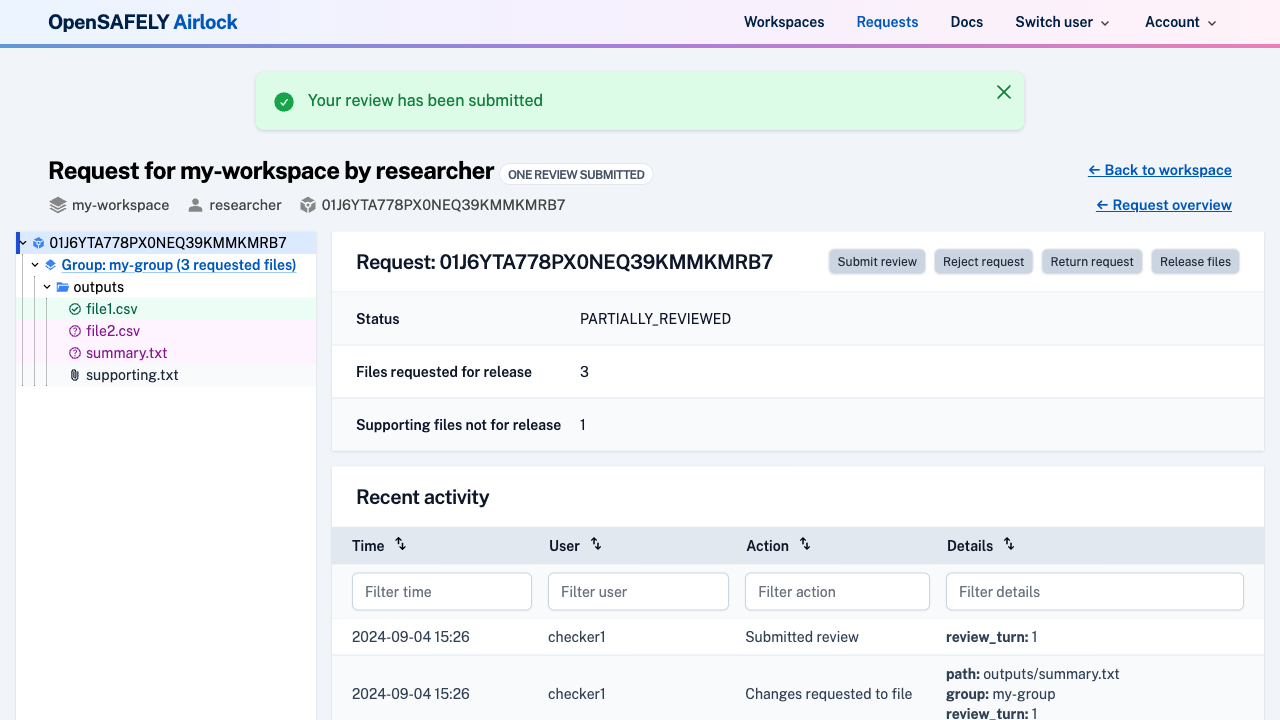The height and width of the screenshot is (720, 1280).
Task: Click the green success checkmark icon
Action: pyautogui.click(x=284, y=101)
